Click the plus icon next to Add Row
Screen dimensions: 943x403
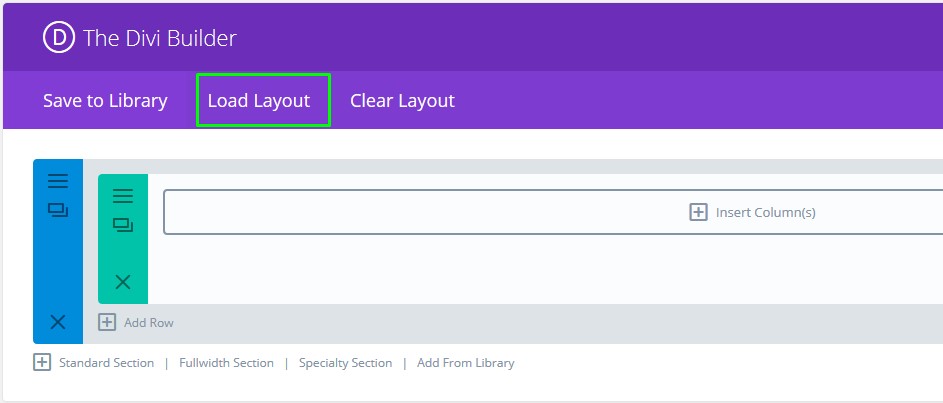tap(107, 322)
